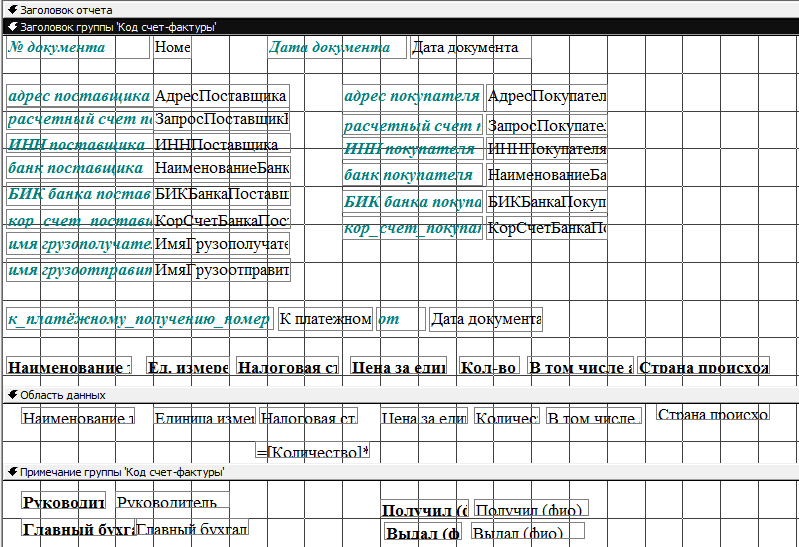The height and width of the screenshot is (547, 799).
Task: Select the 'имя грузоотправит' label
Action: pos(79,270)
